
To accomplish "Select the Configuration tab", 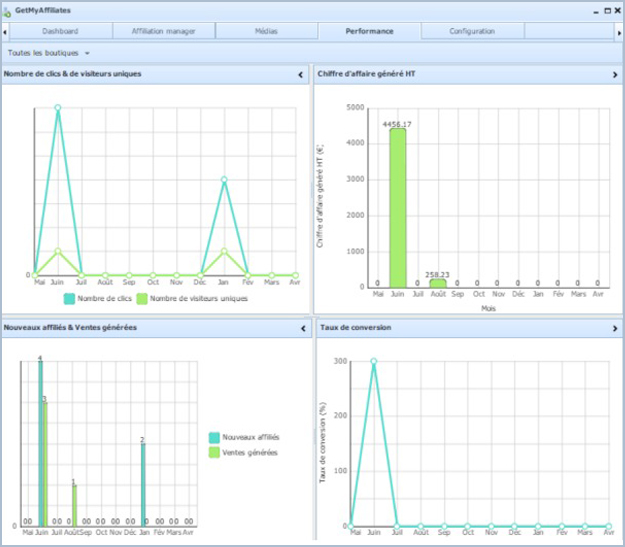I will click(x=471, y=31).
